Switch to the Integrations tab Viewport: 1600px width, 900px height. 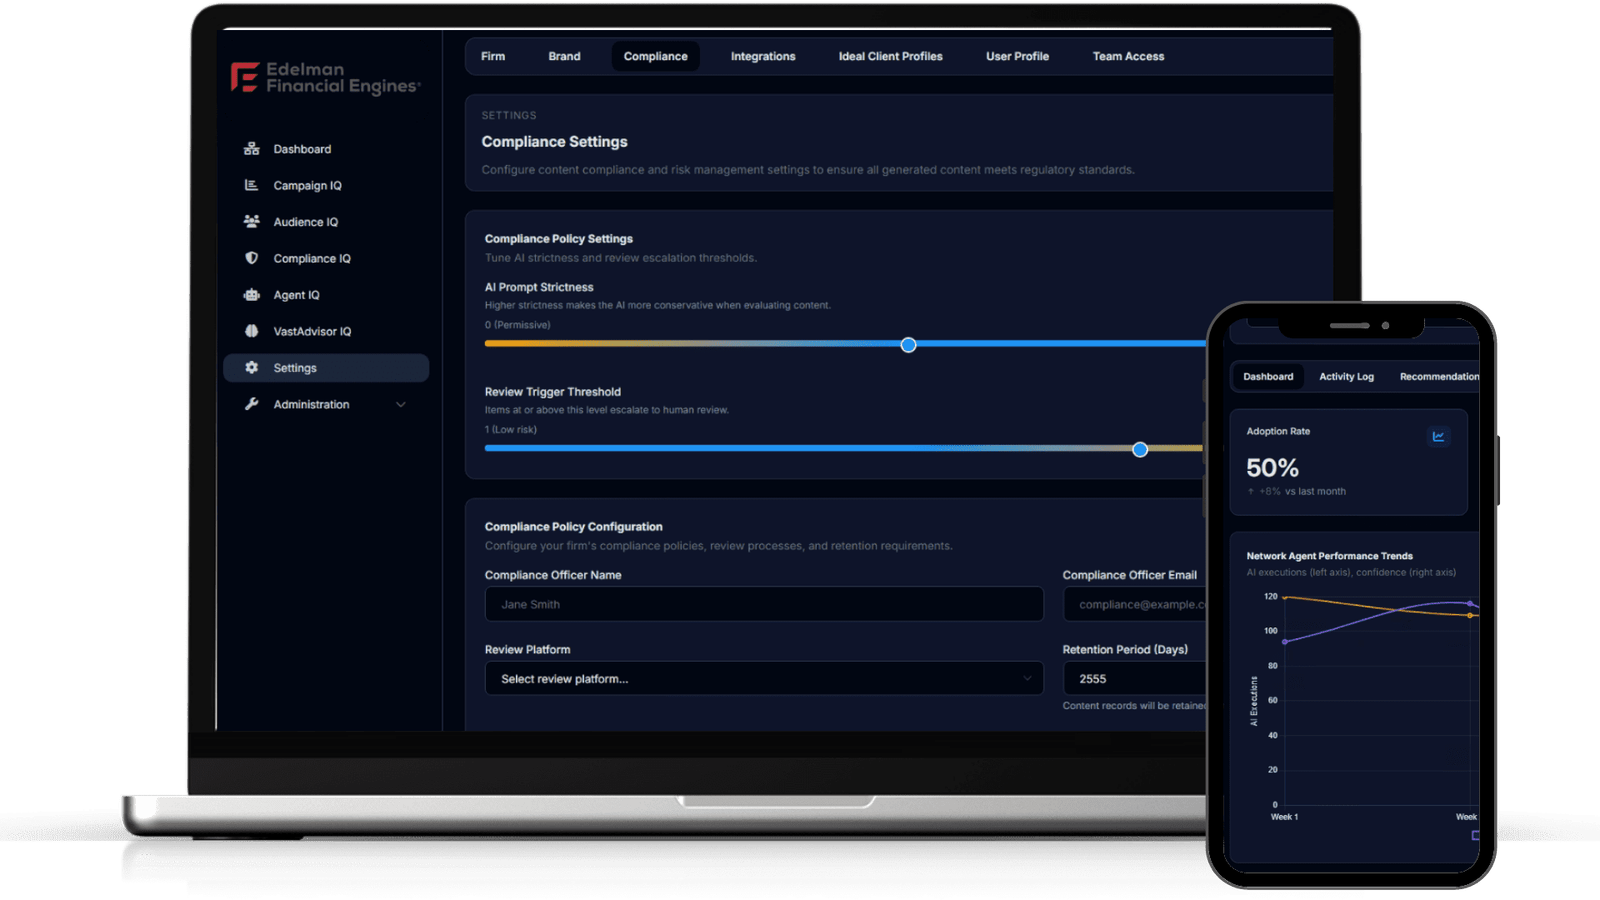point(763,57)
